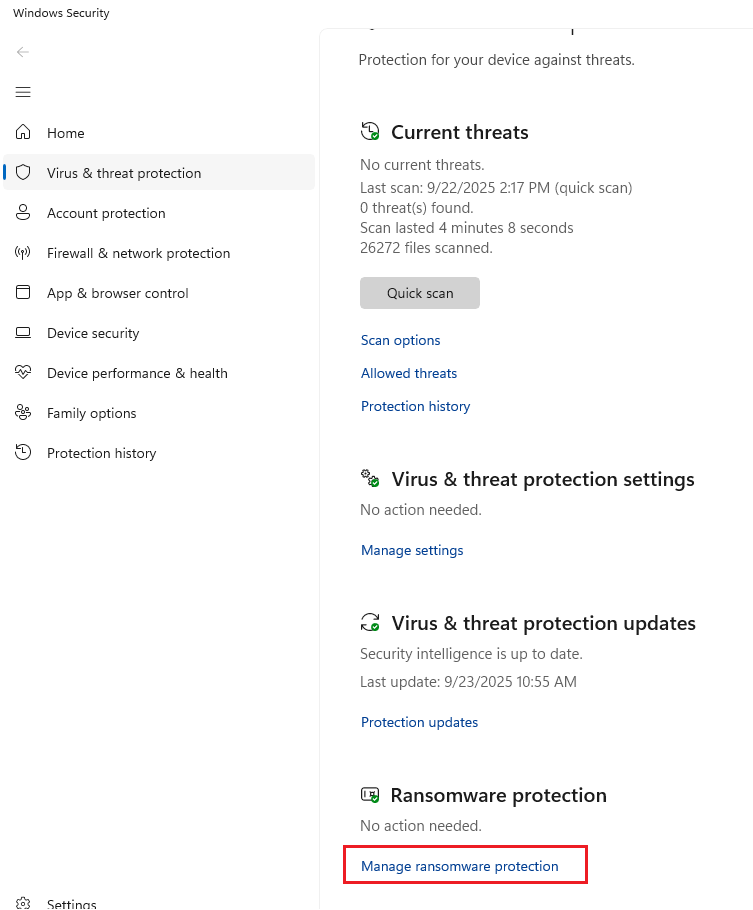
Task: Select Virus & threat protection menu item
Action: pyautogui.click(x=159, y=173)
